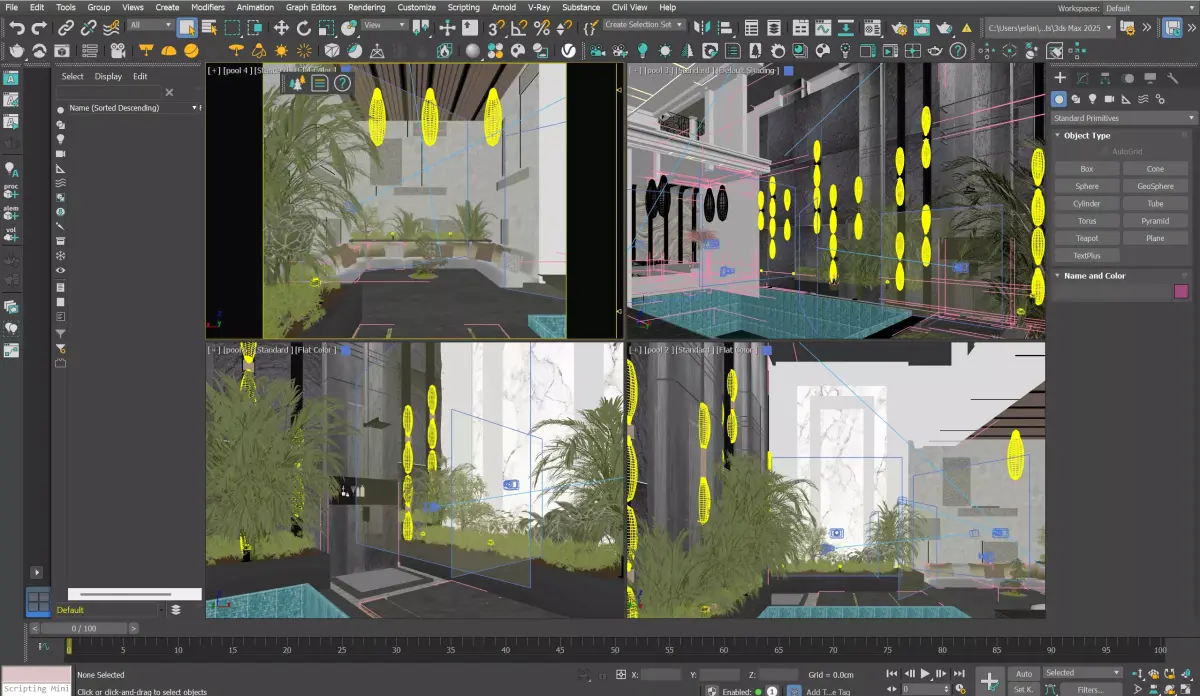Click the Set Key large plus button

989,680
